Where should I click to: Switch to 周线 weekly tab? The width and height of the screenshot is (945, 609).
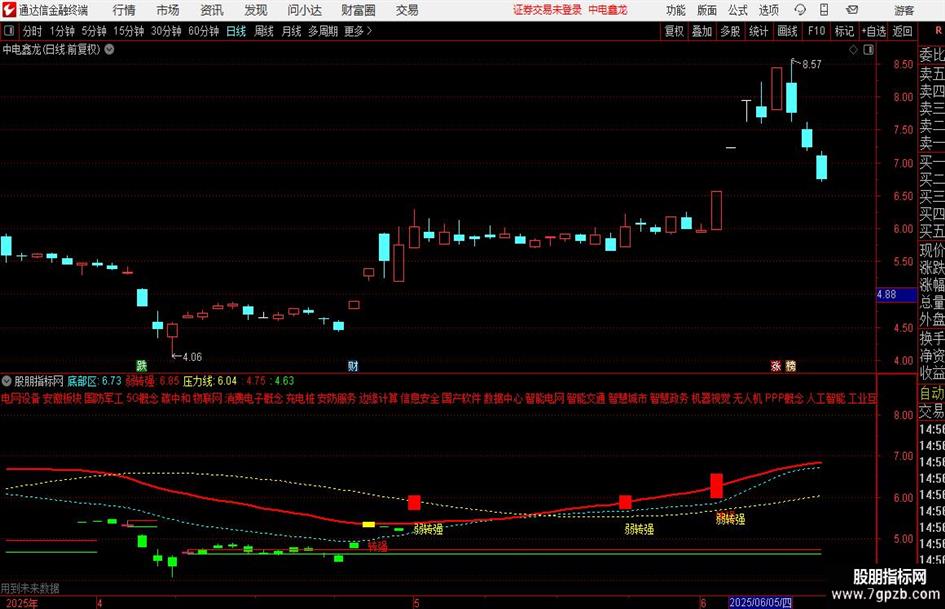(264, 31)
